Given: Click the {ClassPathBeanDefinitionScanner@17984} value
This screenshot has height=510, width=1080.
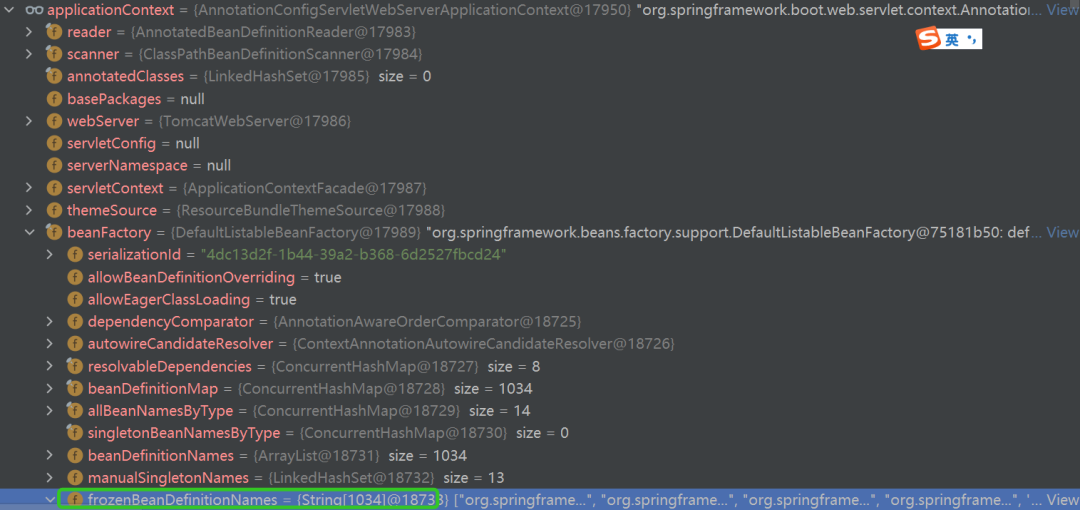Looking at the screenshot, I should pyautogui.click(x=280, y=54).
